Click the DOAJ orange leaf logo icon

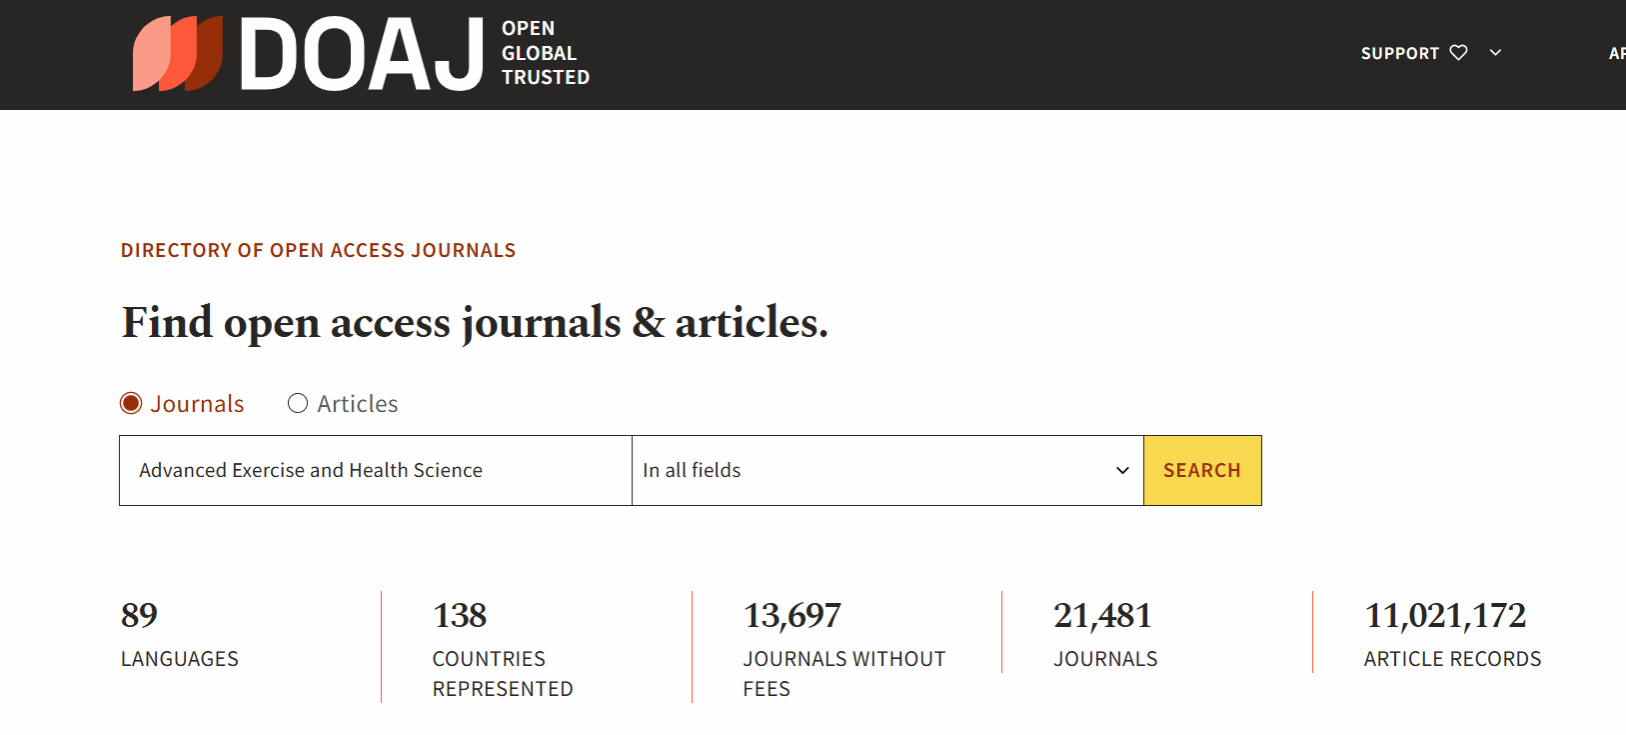click(178, 54)
